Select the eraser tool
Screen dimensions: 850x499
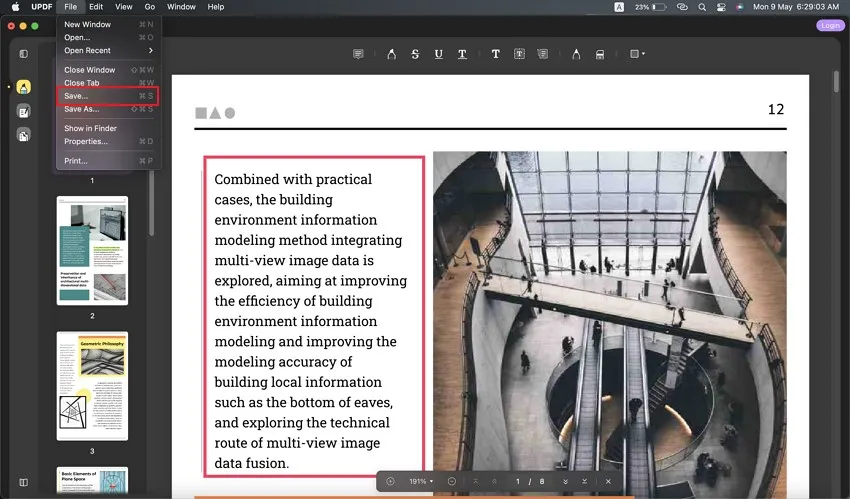tap(600, 54)
